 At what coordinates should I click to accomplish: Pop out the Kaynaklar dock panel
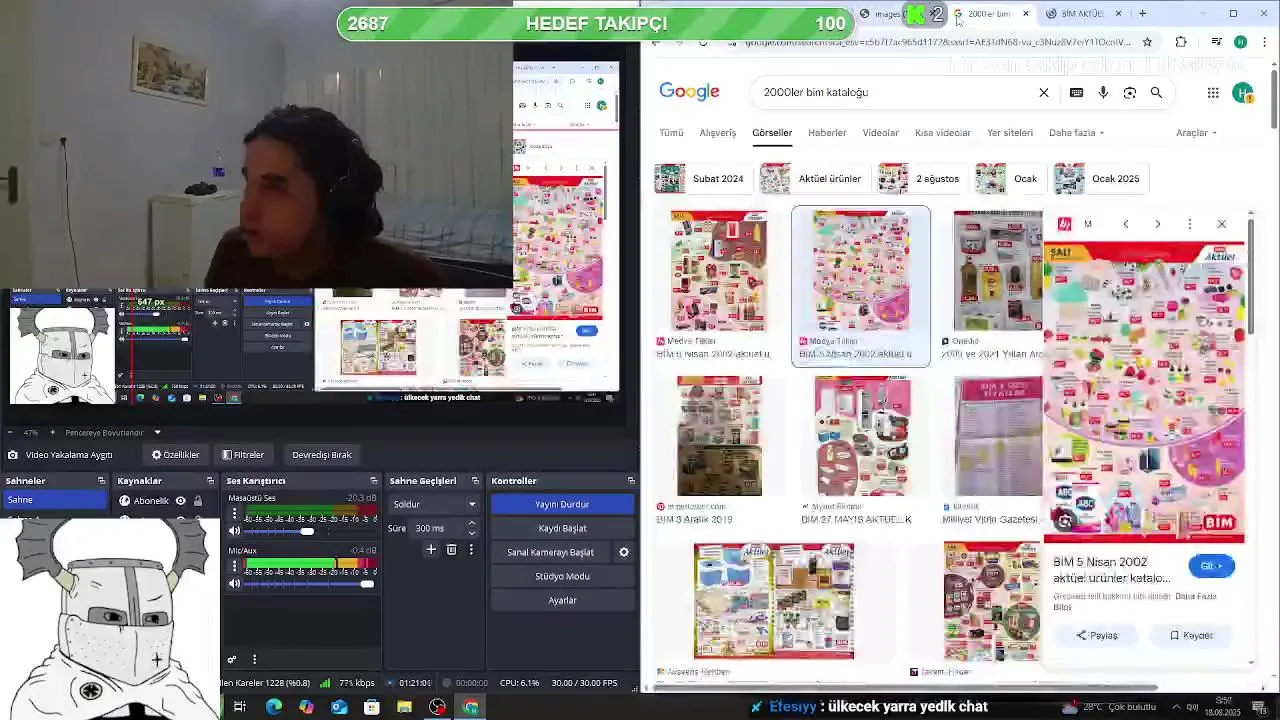[x=209, y=481]
